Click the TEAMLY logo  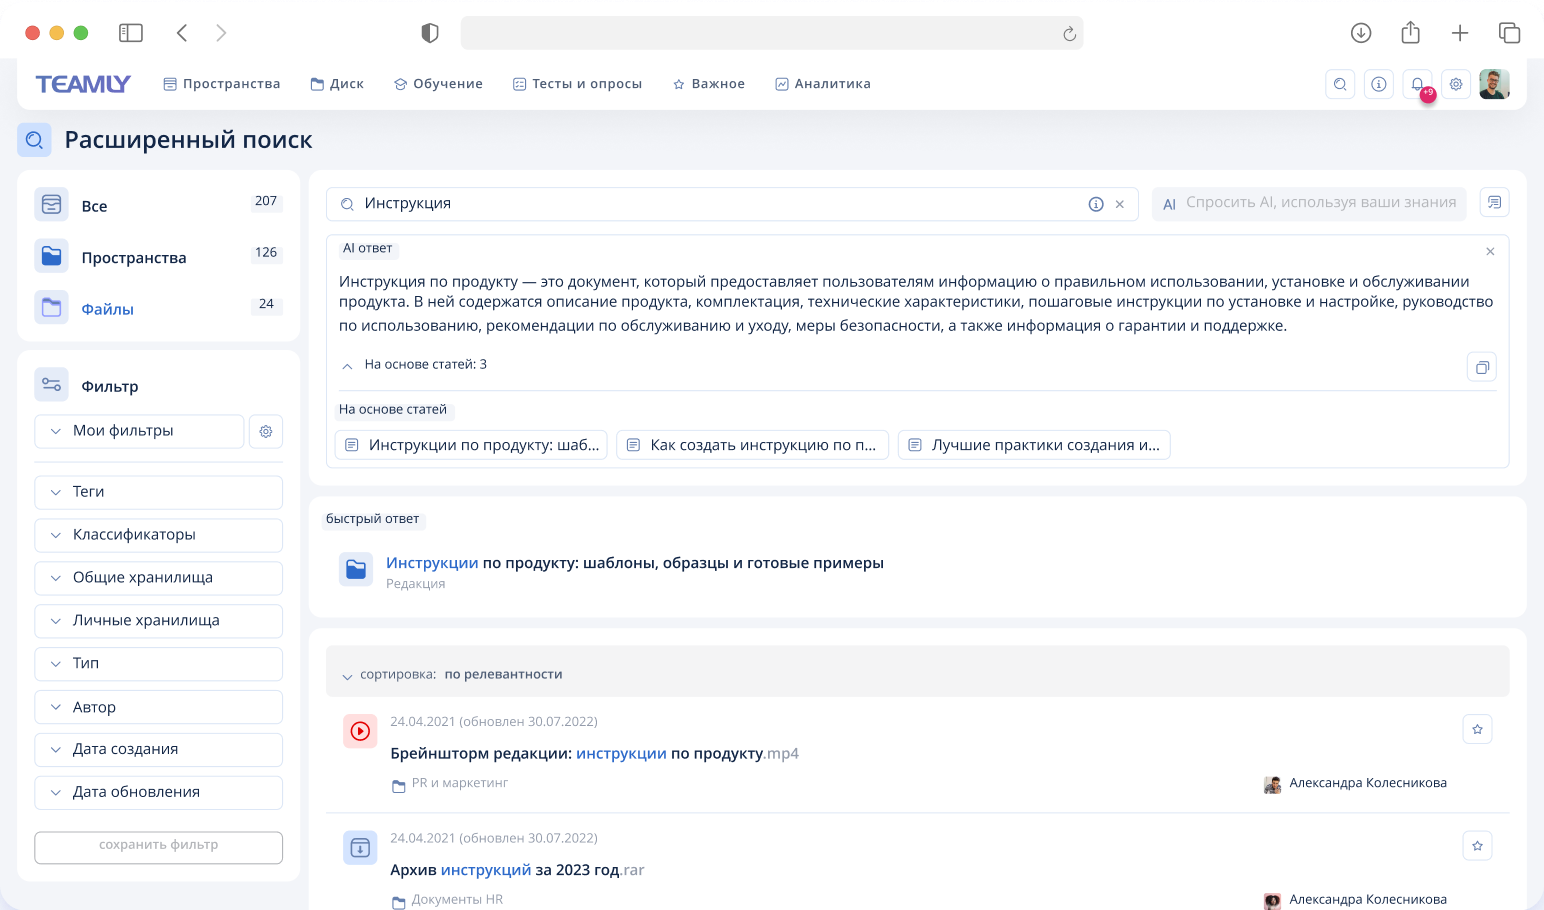(83, 84)
